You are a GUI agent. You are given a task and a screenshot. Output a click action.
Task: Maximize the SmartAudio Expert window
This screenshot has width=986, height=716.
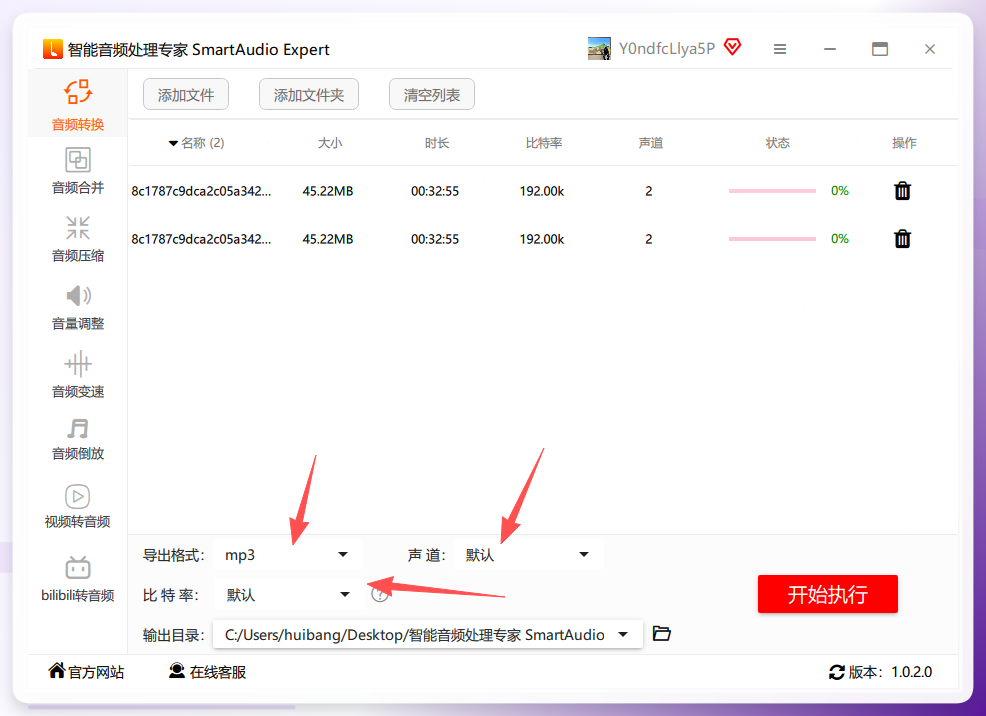(x=880, y=49)
